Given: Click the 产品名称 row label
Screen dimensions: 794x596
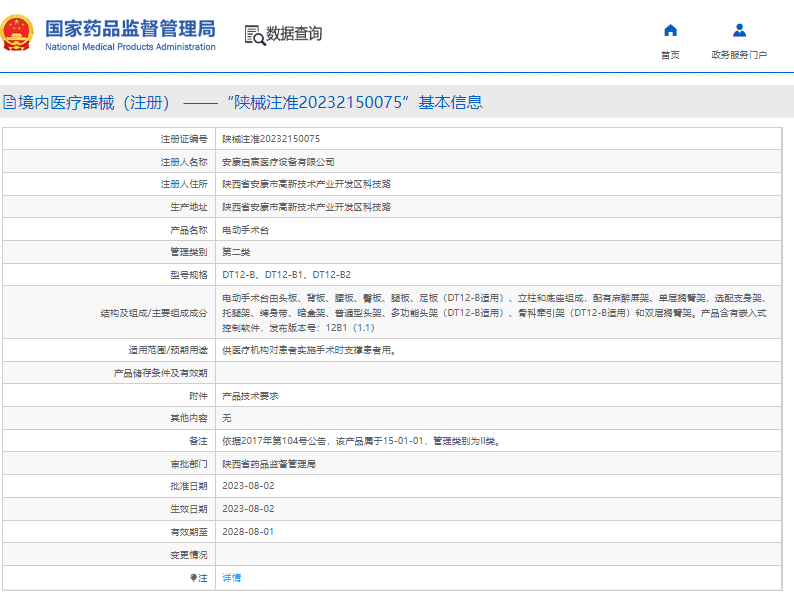Looking at the screenshot, I should (189, 230).
